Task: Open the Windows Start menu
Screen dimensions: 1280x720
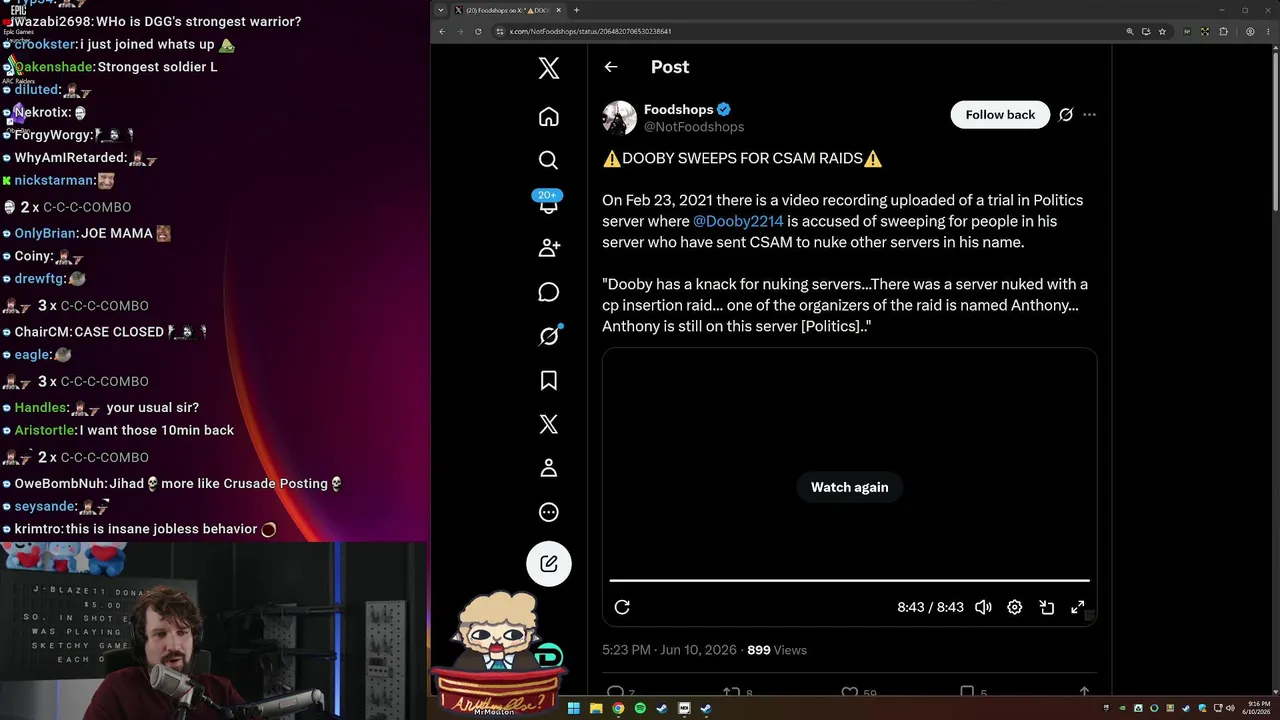Action: pos(574,708)
